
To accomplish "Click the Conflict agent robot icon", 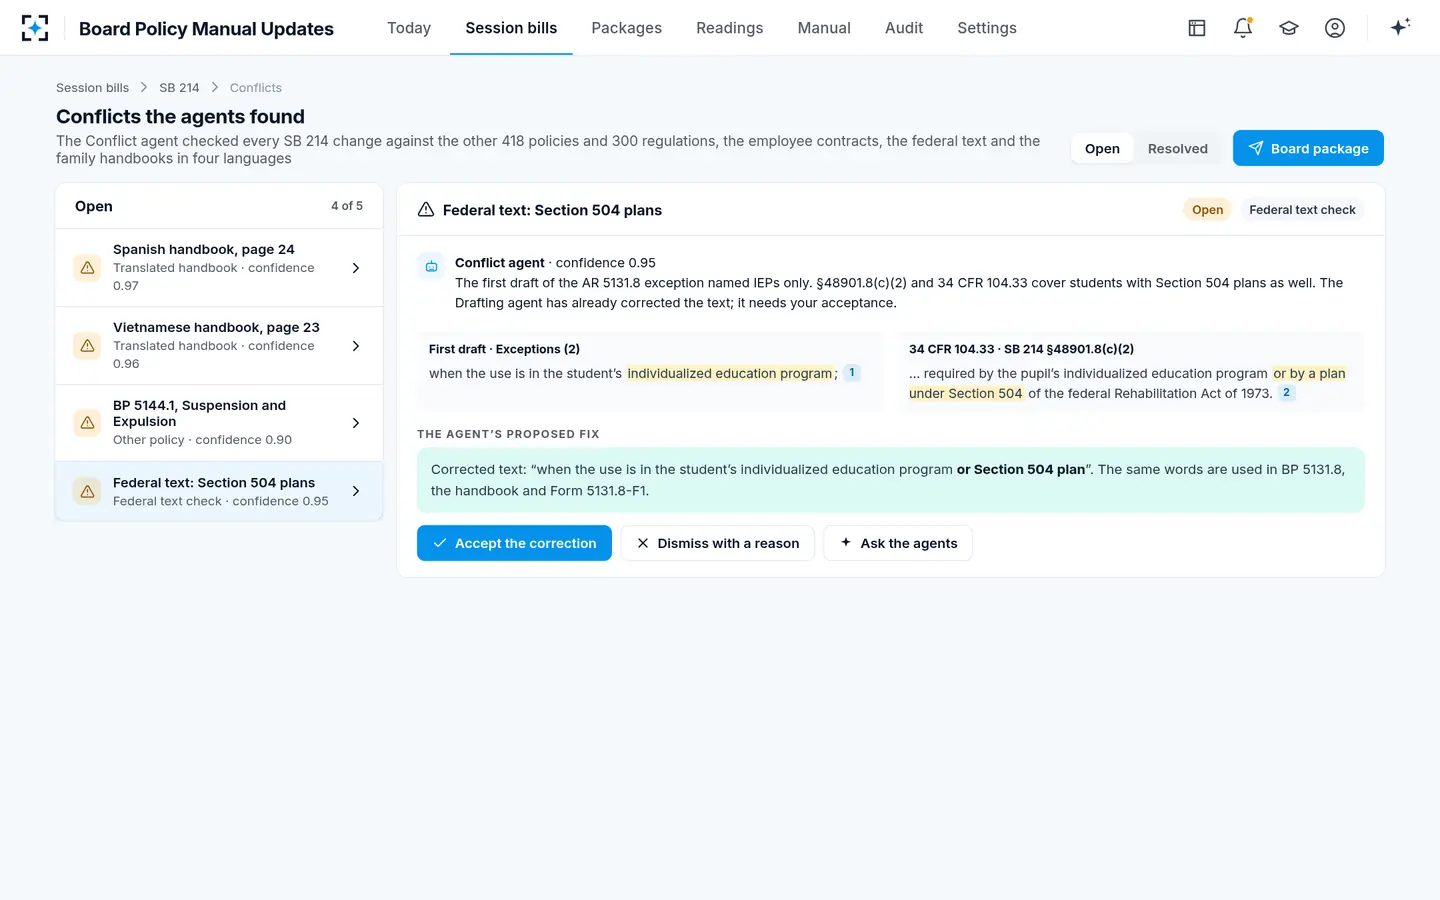I will [431, 266].
